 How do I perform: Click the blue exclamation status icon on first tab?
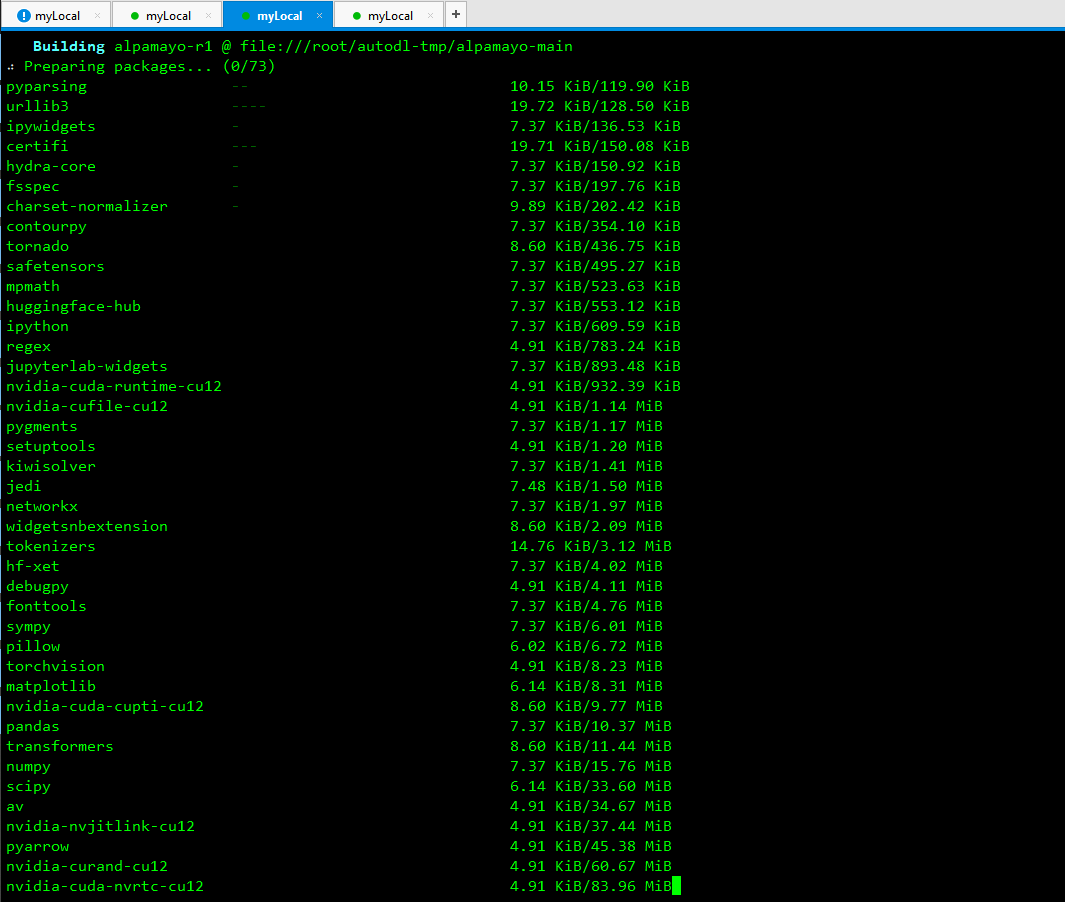[x=23, y=16]
